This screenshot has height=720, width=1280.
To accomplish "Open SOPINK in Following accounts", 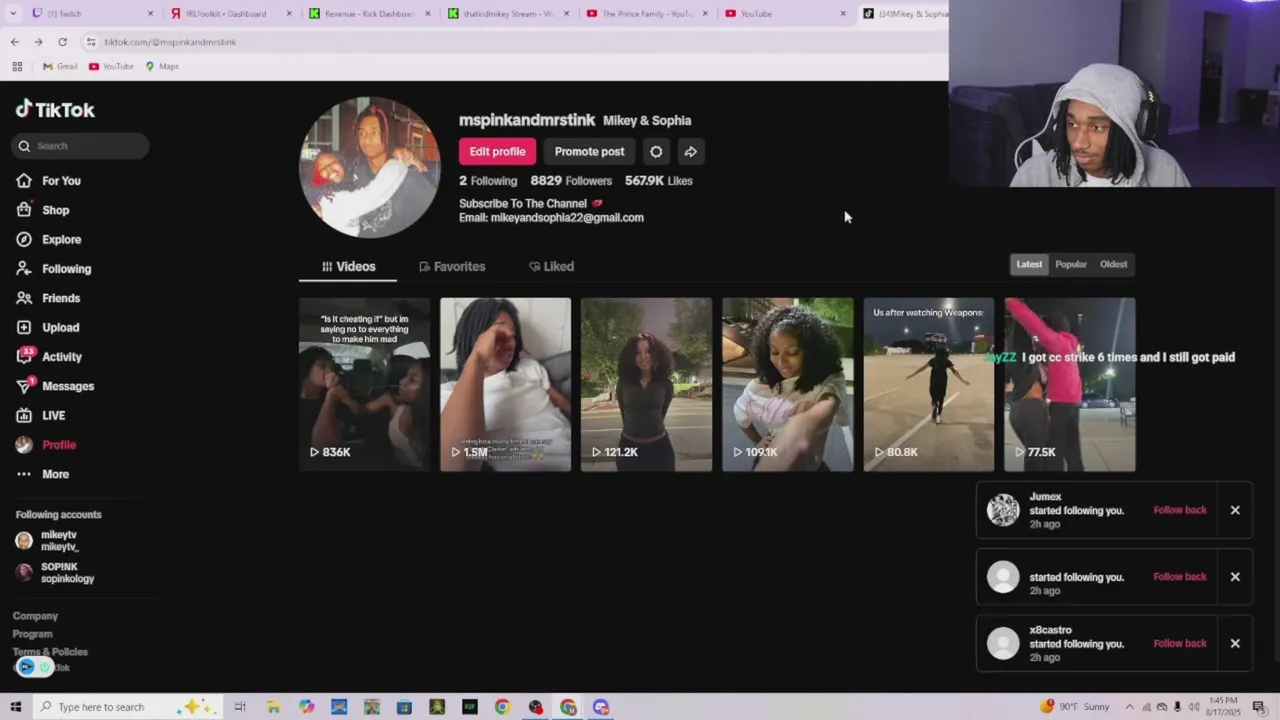I will (x=55, y=573).
